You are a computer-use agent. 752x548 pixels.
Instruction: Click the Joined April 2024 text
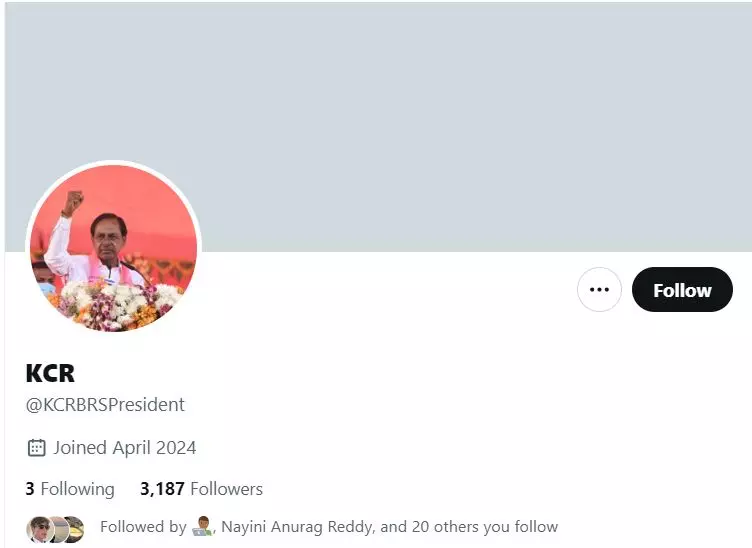(x=125, y=448)
